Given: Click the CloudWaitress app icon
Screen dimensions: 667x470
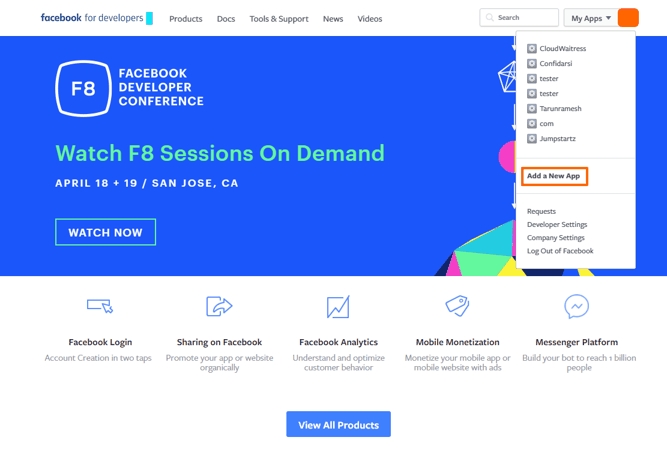Looking at the screenshot, I should click(532, 49).
